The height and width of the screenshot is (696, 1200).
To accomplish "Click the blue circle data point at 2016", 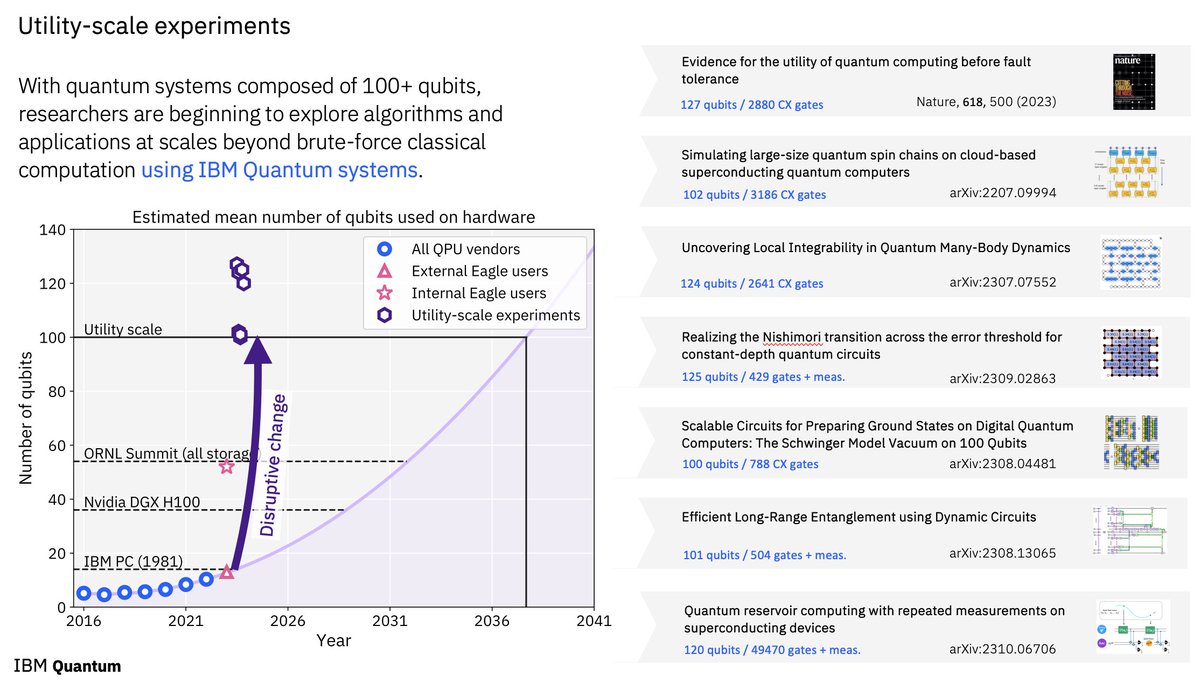I will click(84, 594).
